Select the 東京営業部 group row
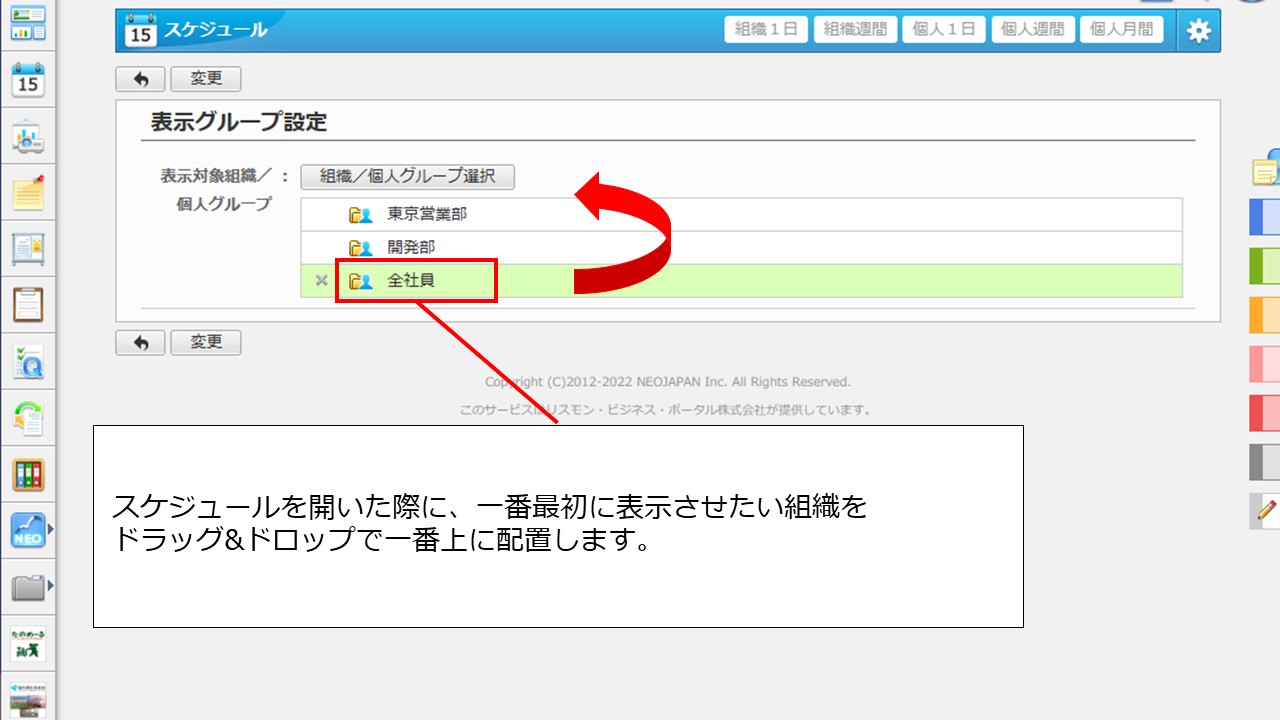 coord(742,214)
